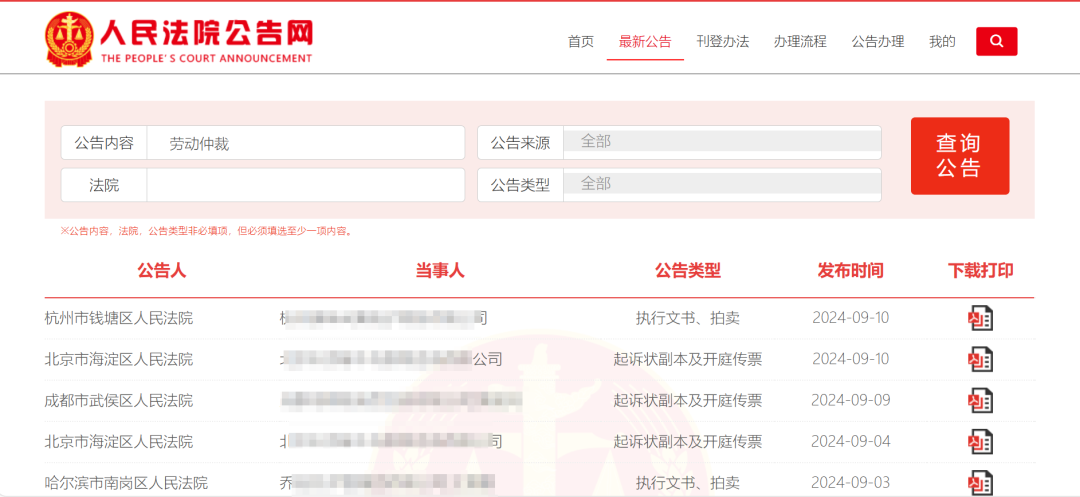
Task: Open the 公告来源 dropdown
Action: tap(722, 140)
